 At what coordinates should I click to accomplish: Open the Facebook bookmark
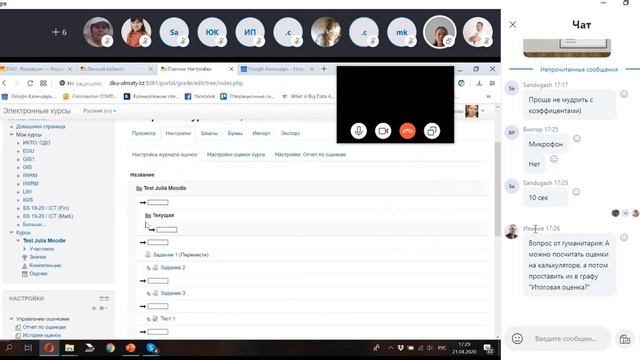[200, 97]
